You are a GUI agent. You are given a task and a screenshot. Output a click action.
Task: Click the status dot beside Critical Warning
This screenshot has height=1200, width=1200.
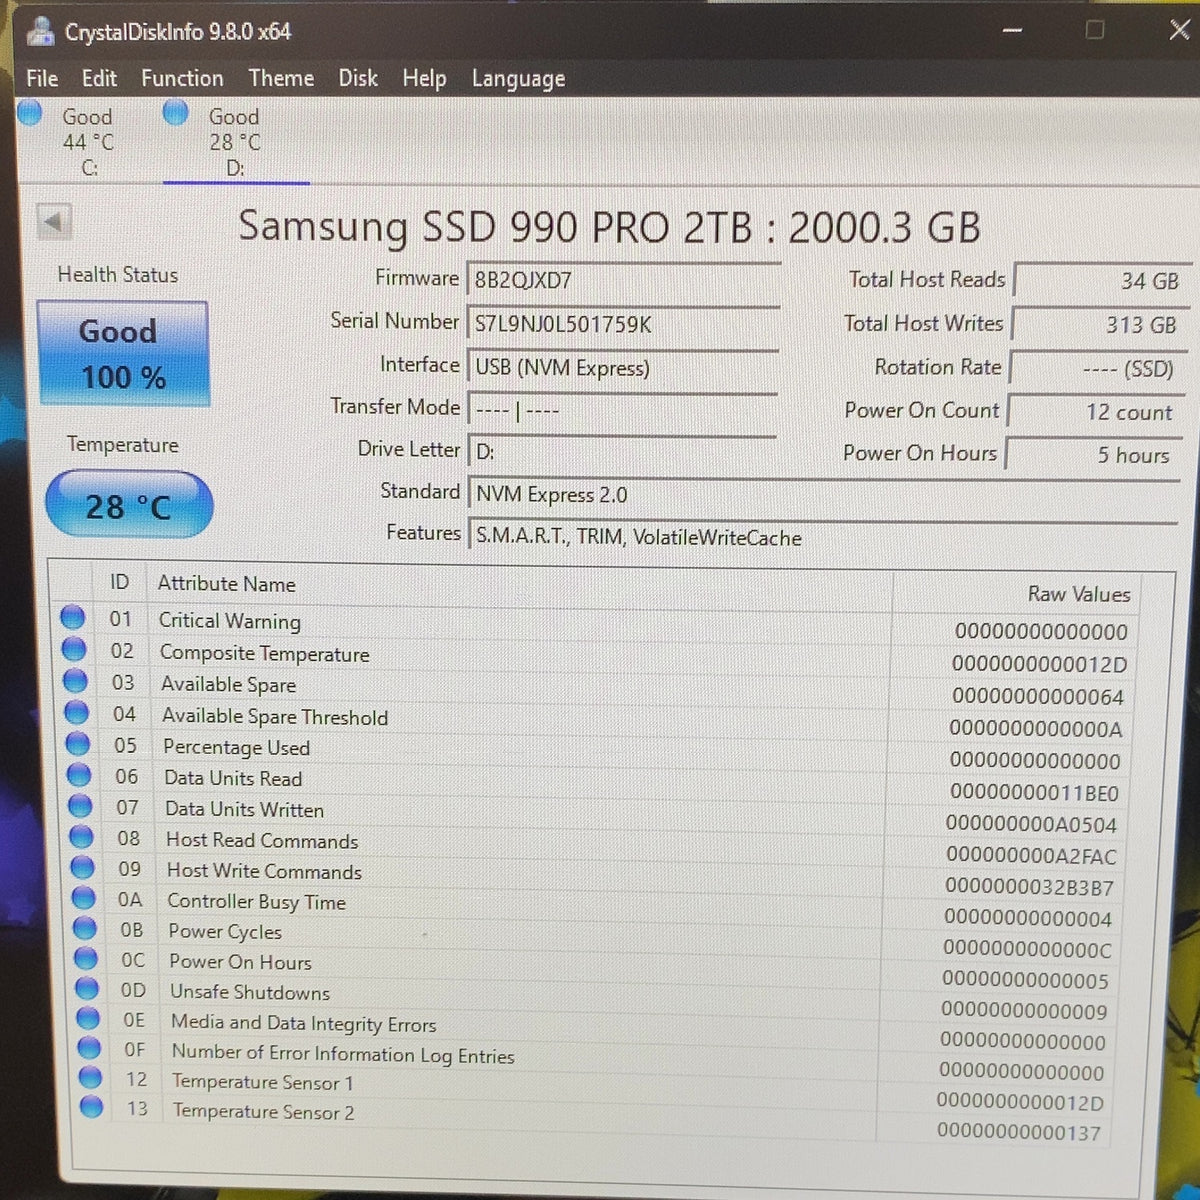[x=73, y=618]
